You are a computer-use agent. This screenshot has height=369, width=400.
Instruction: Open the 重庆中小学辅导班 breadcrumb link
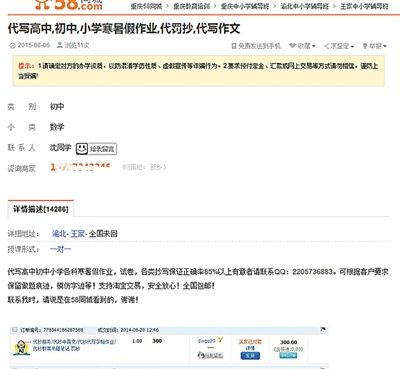point(245,6)
